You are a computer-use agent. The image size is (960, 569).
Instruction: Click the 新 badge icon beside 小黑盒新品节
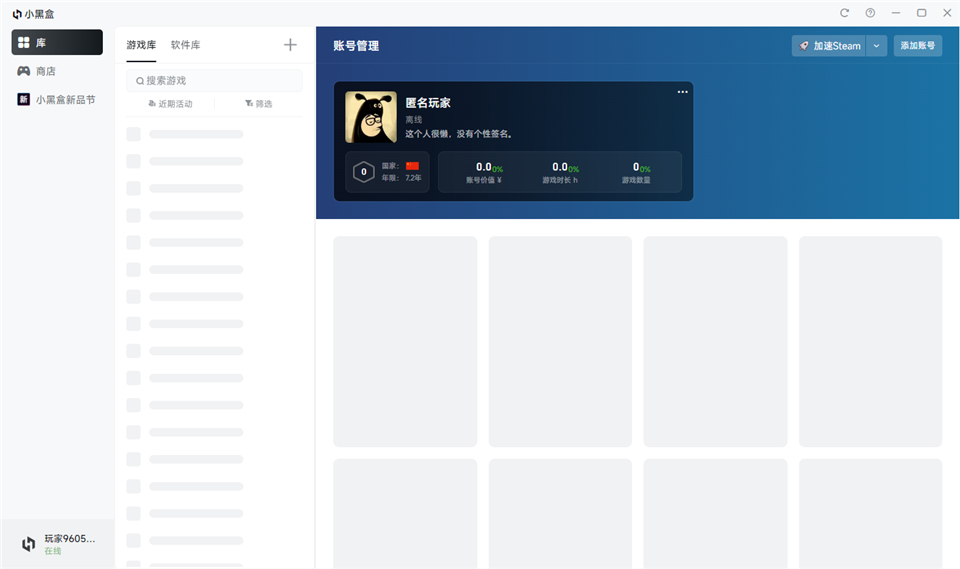(x=23, y=99)
